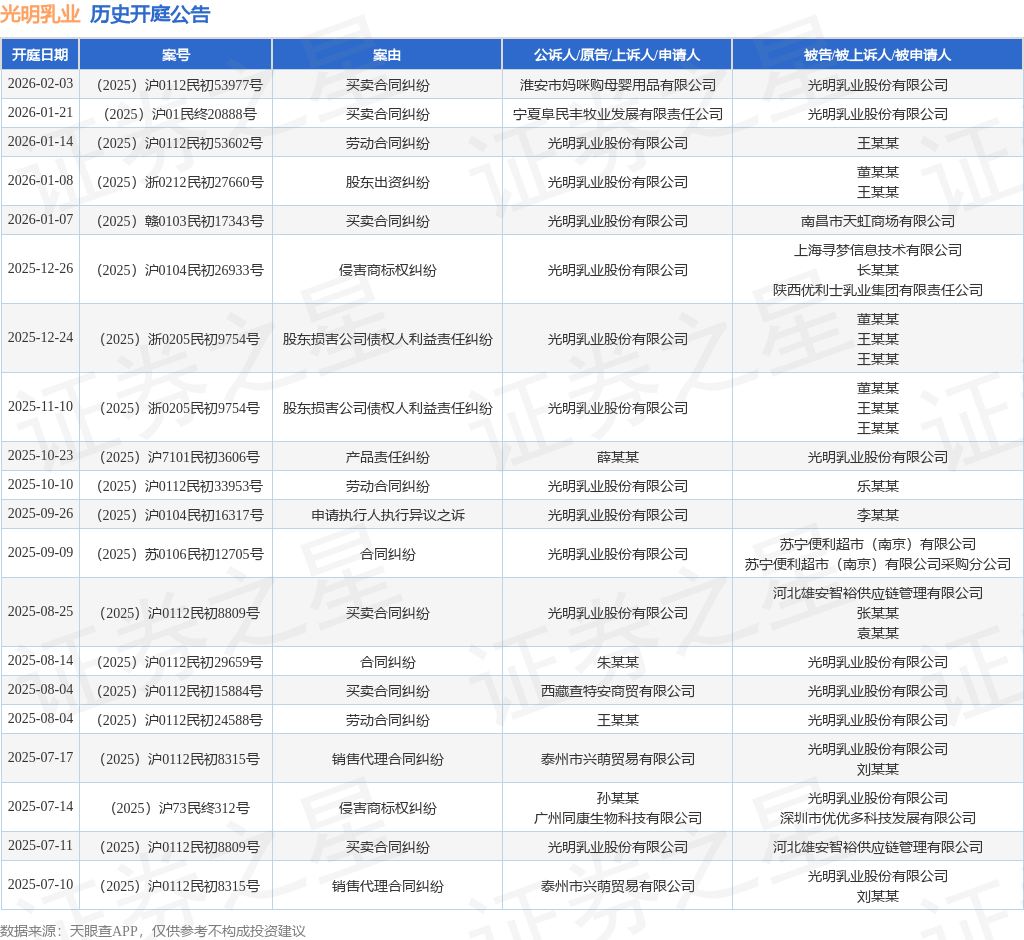The image size is (1024, 940).
Task: Click the date 2025-07-17
Action: [x=40, y=758]
